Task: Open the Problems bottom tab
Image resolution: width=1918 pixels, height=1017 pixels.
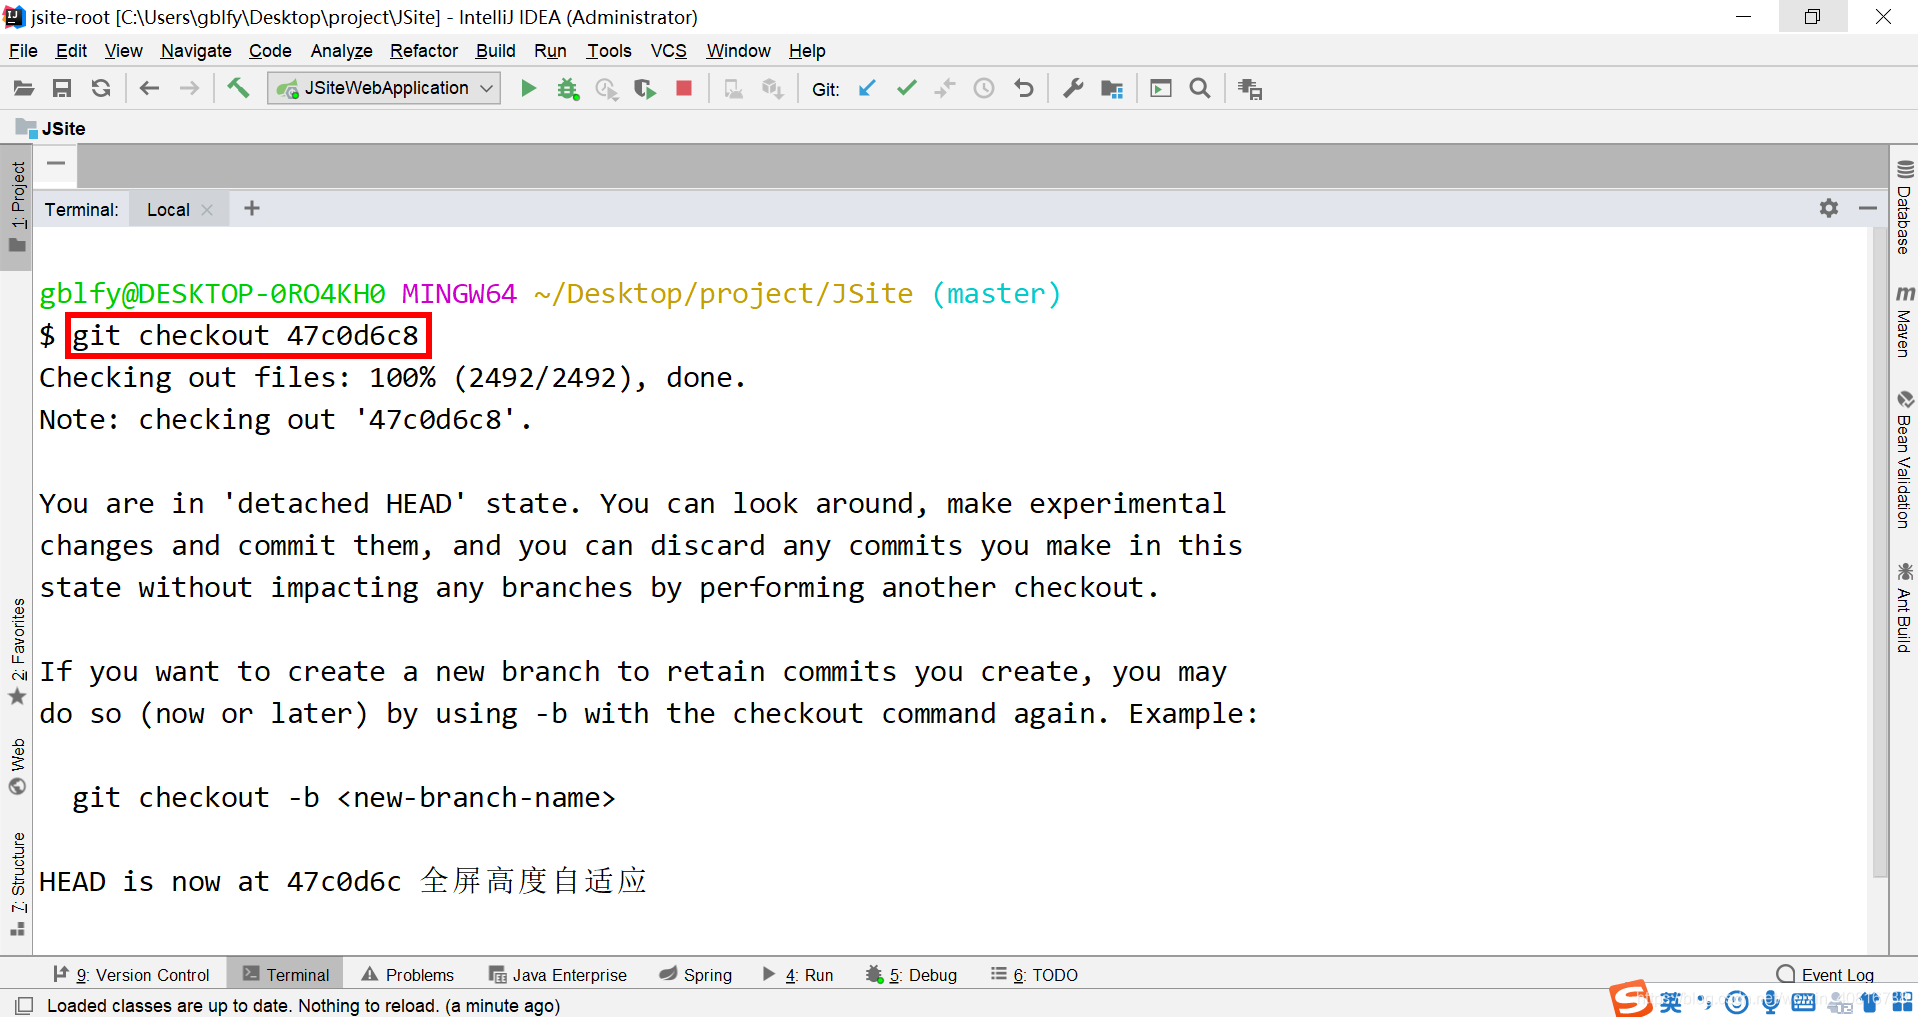Action: [x=408, y=975]
